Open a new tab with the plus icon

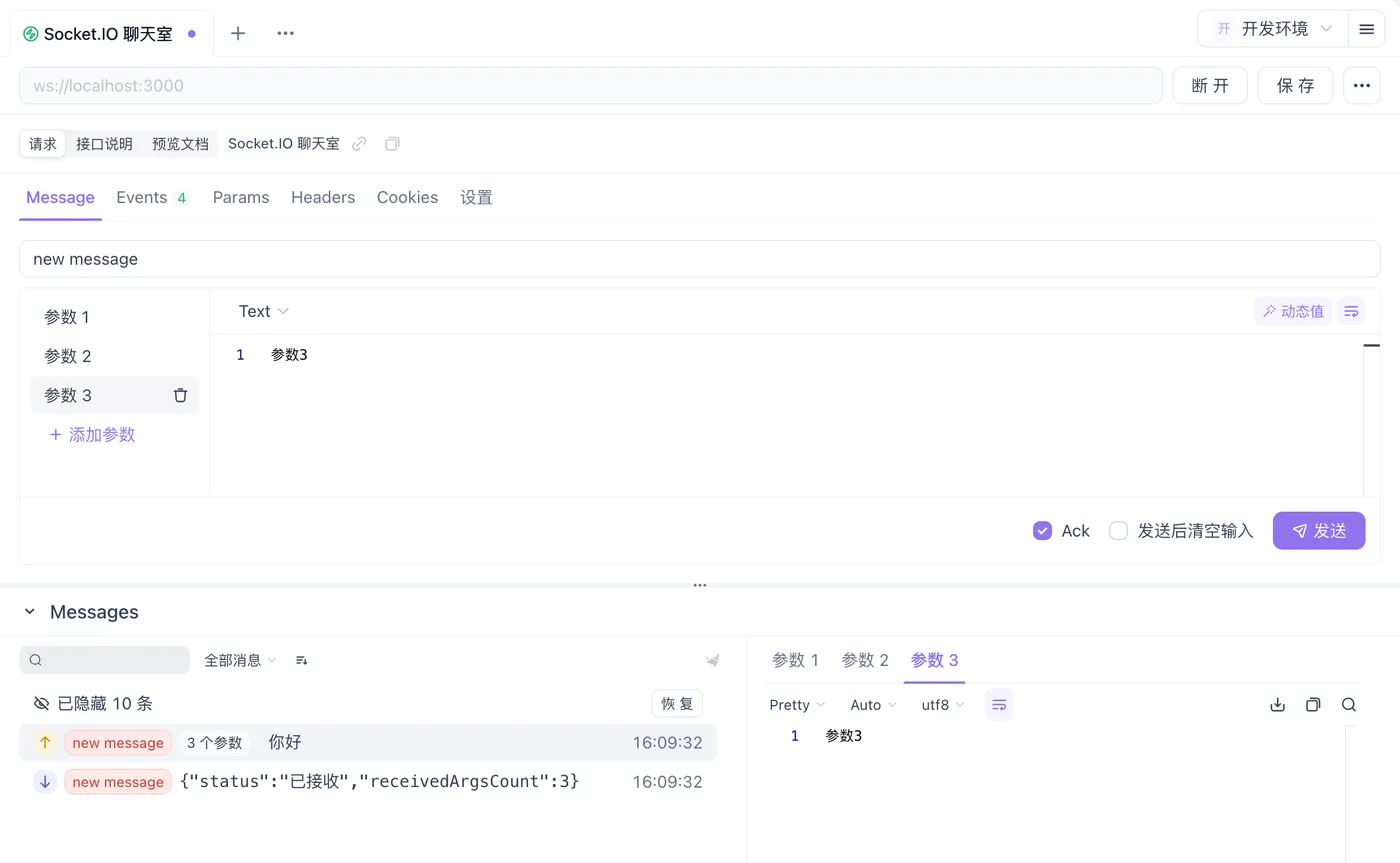point(238,33)
